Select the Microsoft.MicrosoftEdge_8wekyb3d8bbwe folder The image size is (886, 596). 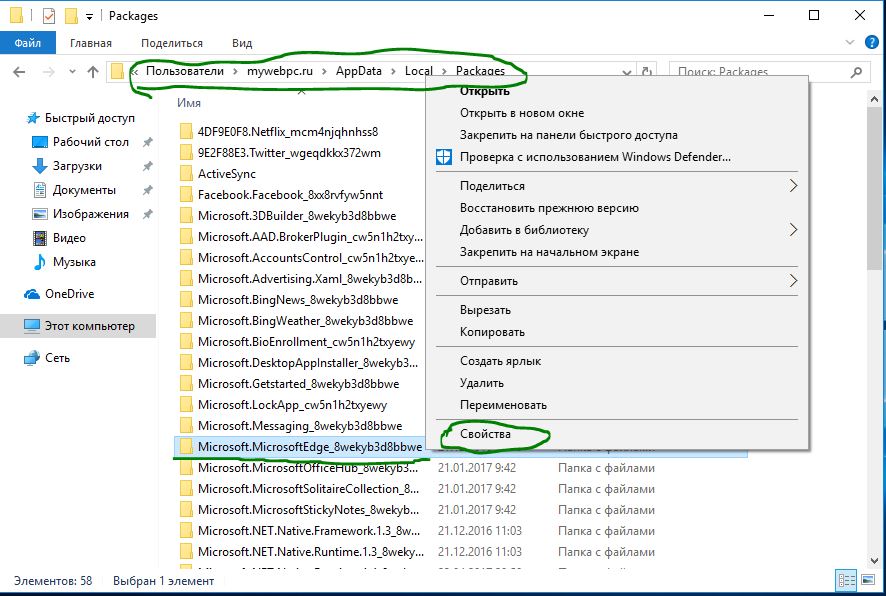click(310, 447)
